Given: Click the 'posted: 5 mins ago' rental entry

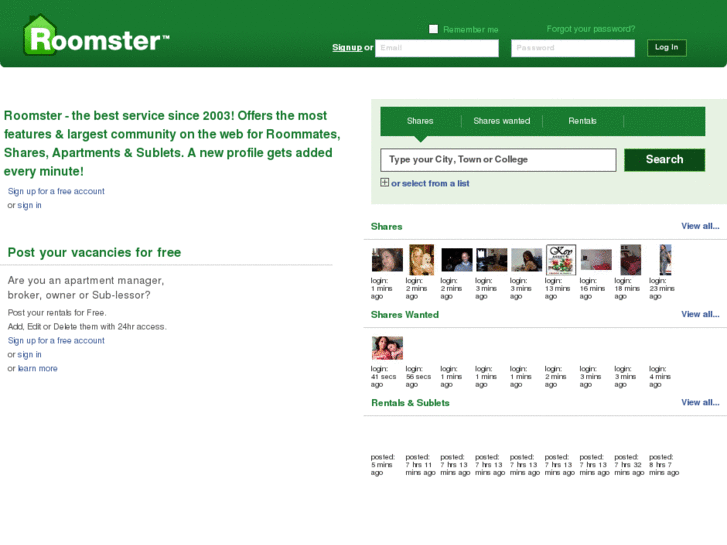Looking at the screenshot, I should (x=383, y=465).
